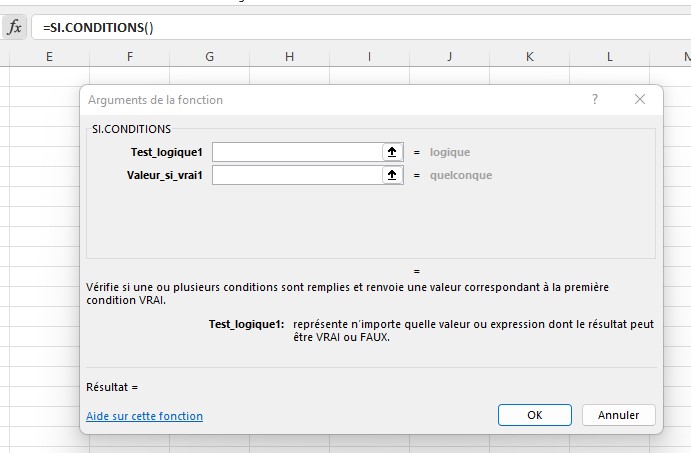
Task: Select column L header
Action: (x=609, y=57)
